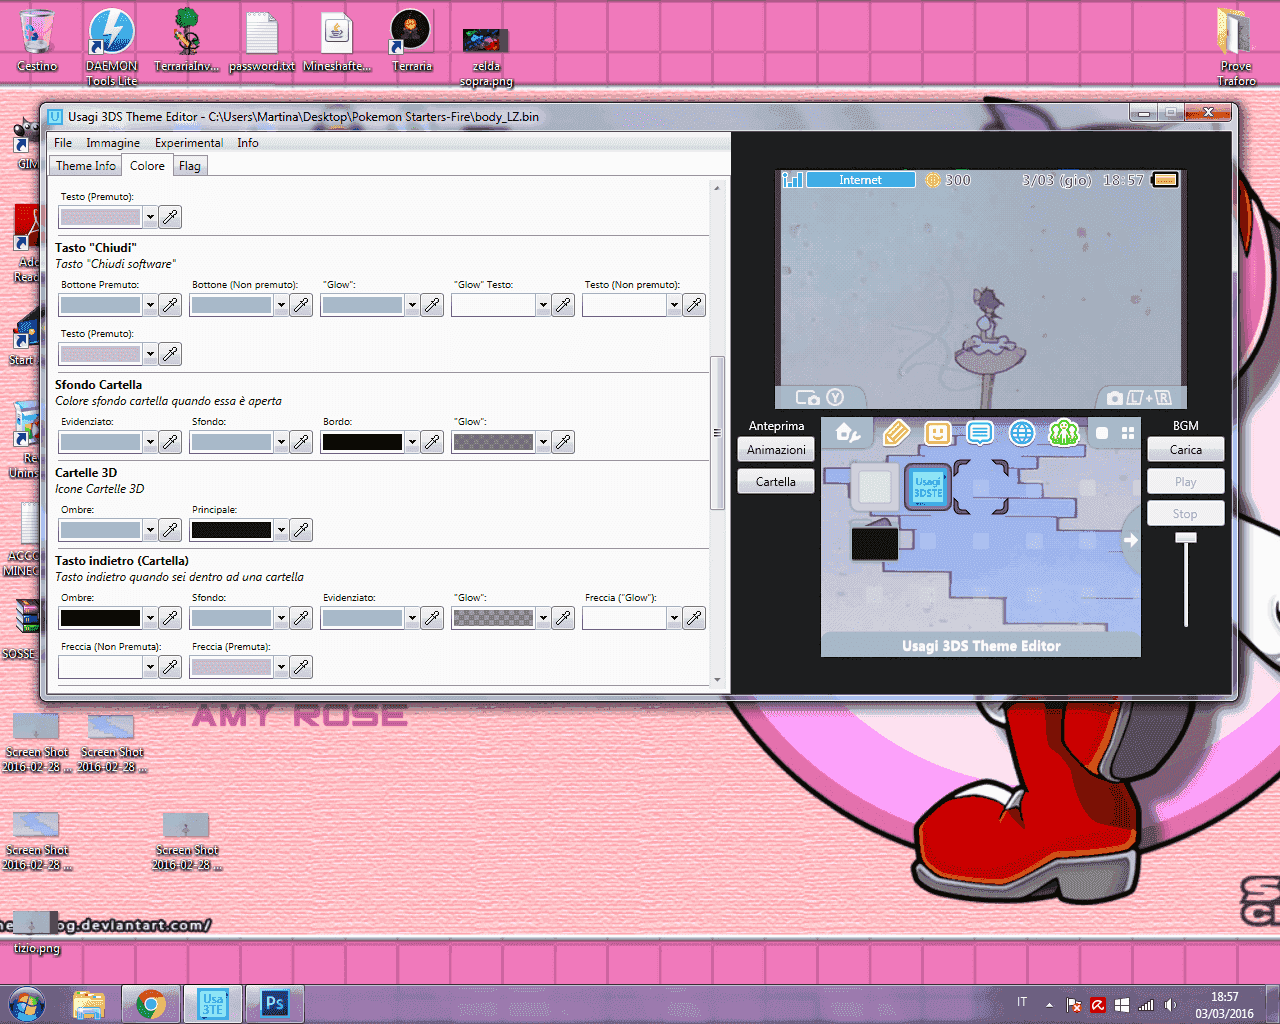Select the Prove Traforo desktop folder

(1236, 46)
